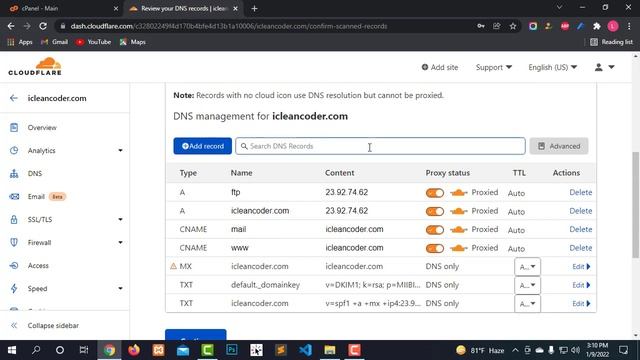Open the DNS sidebar section
This screenshot has width=640, height=360.
click(35, 173)
